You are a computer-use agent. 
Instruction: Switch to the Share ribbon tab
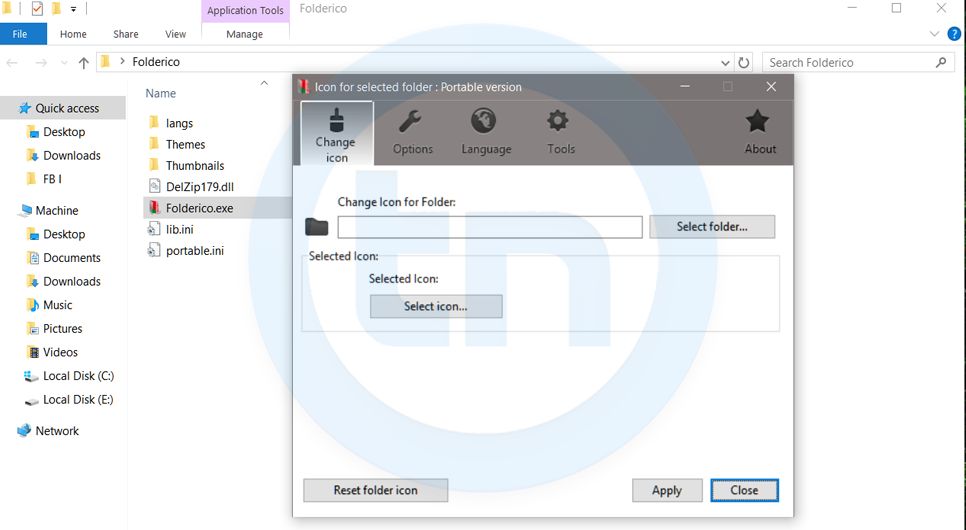point(126,34)
